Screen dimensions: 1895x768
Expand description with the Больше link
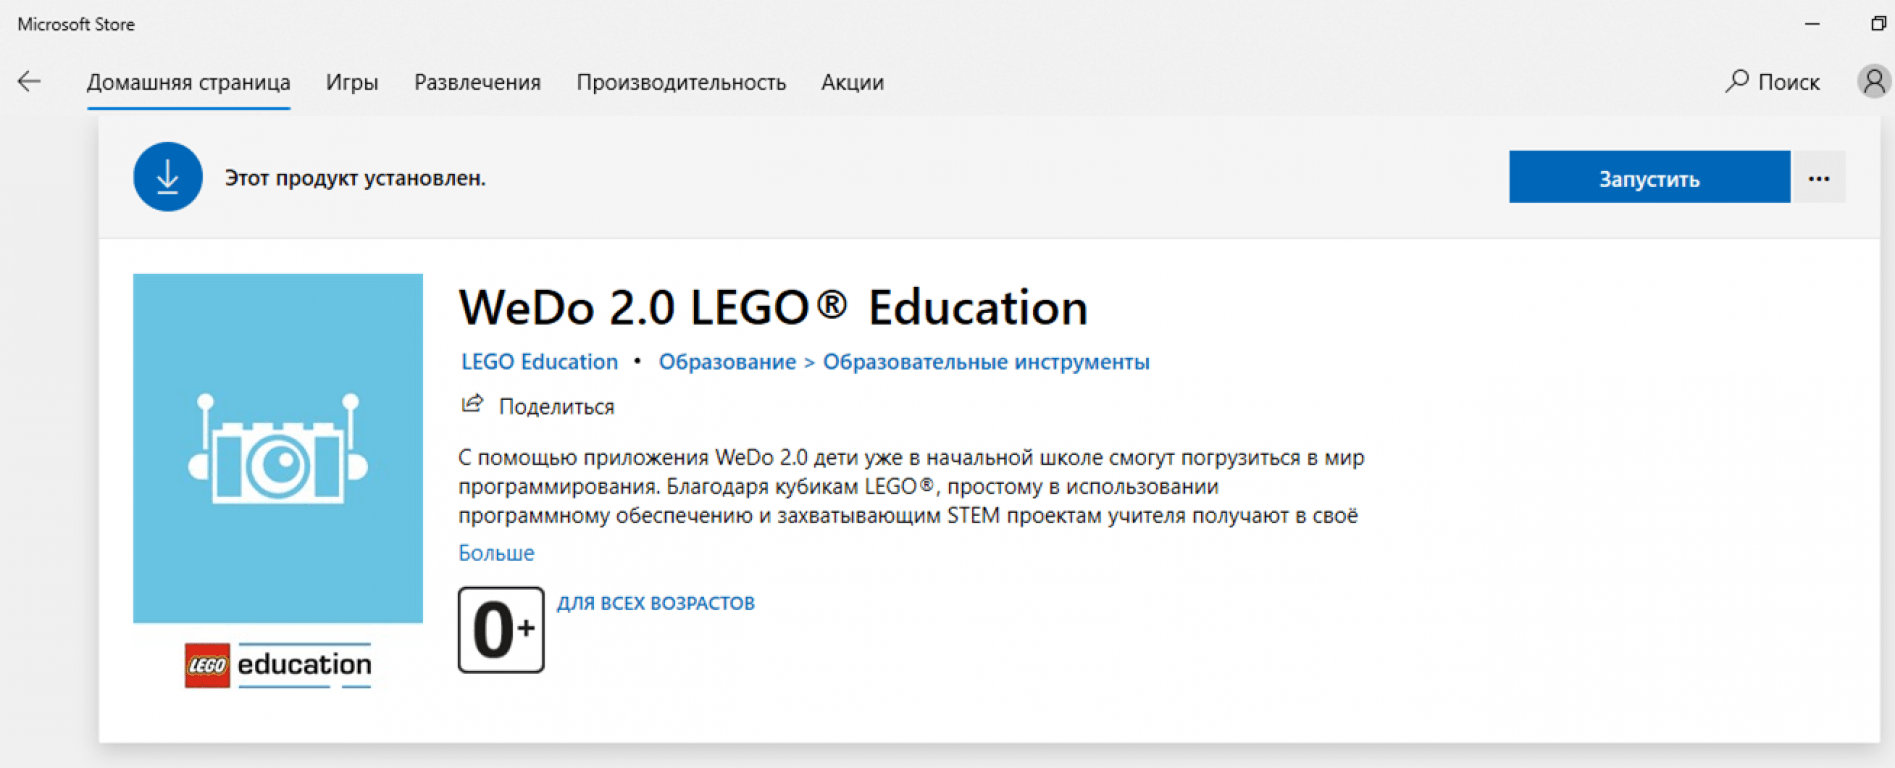[496, 553]
